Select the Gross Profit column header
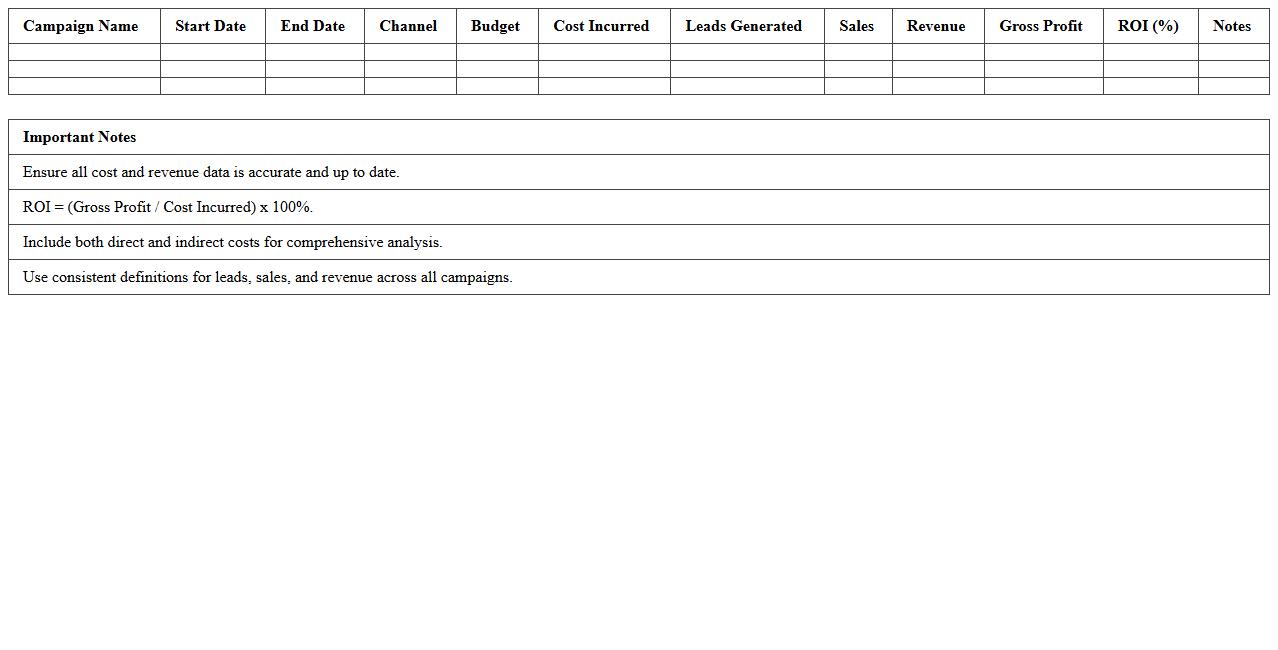 pos(1041,26)
